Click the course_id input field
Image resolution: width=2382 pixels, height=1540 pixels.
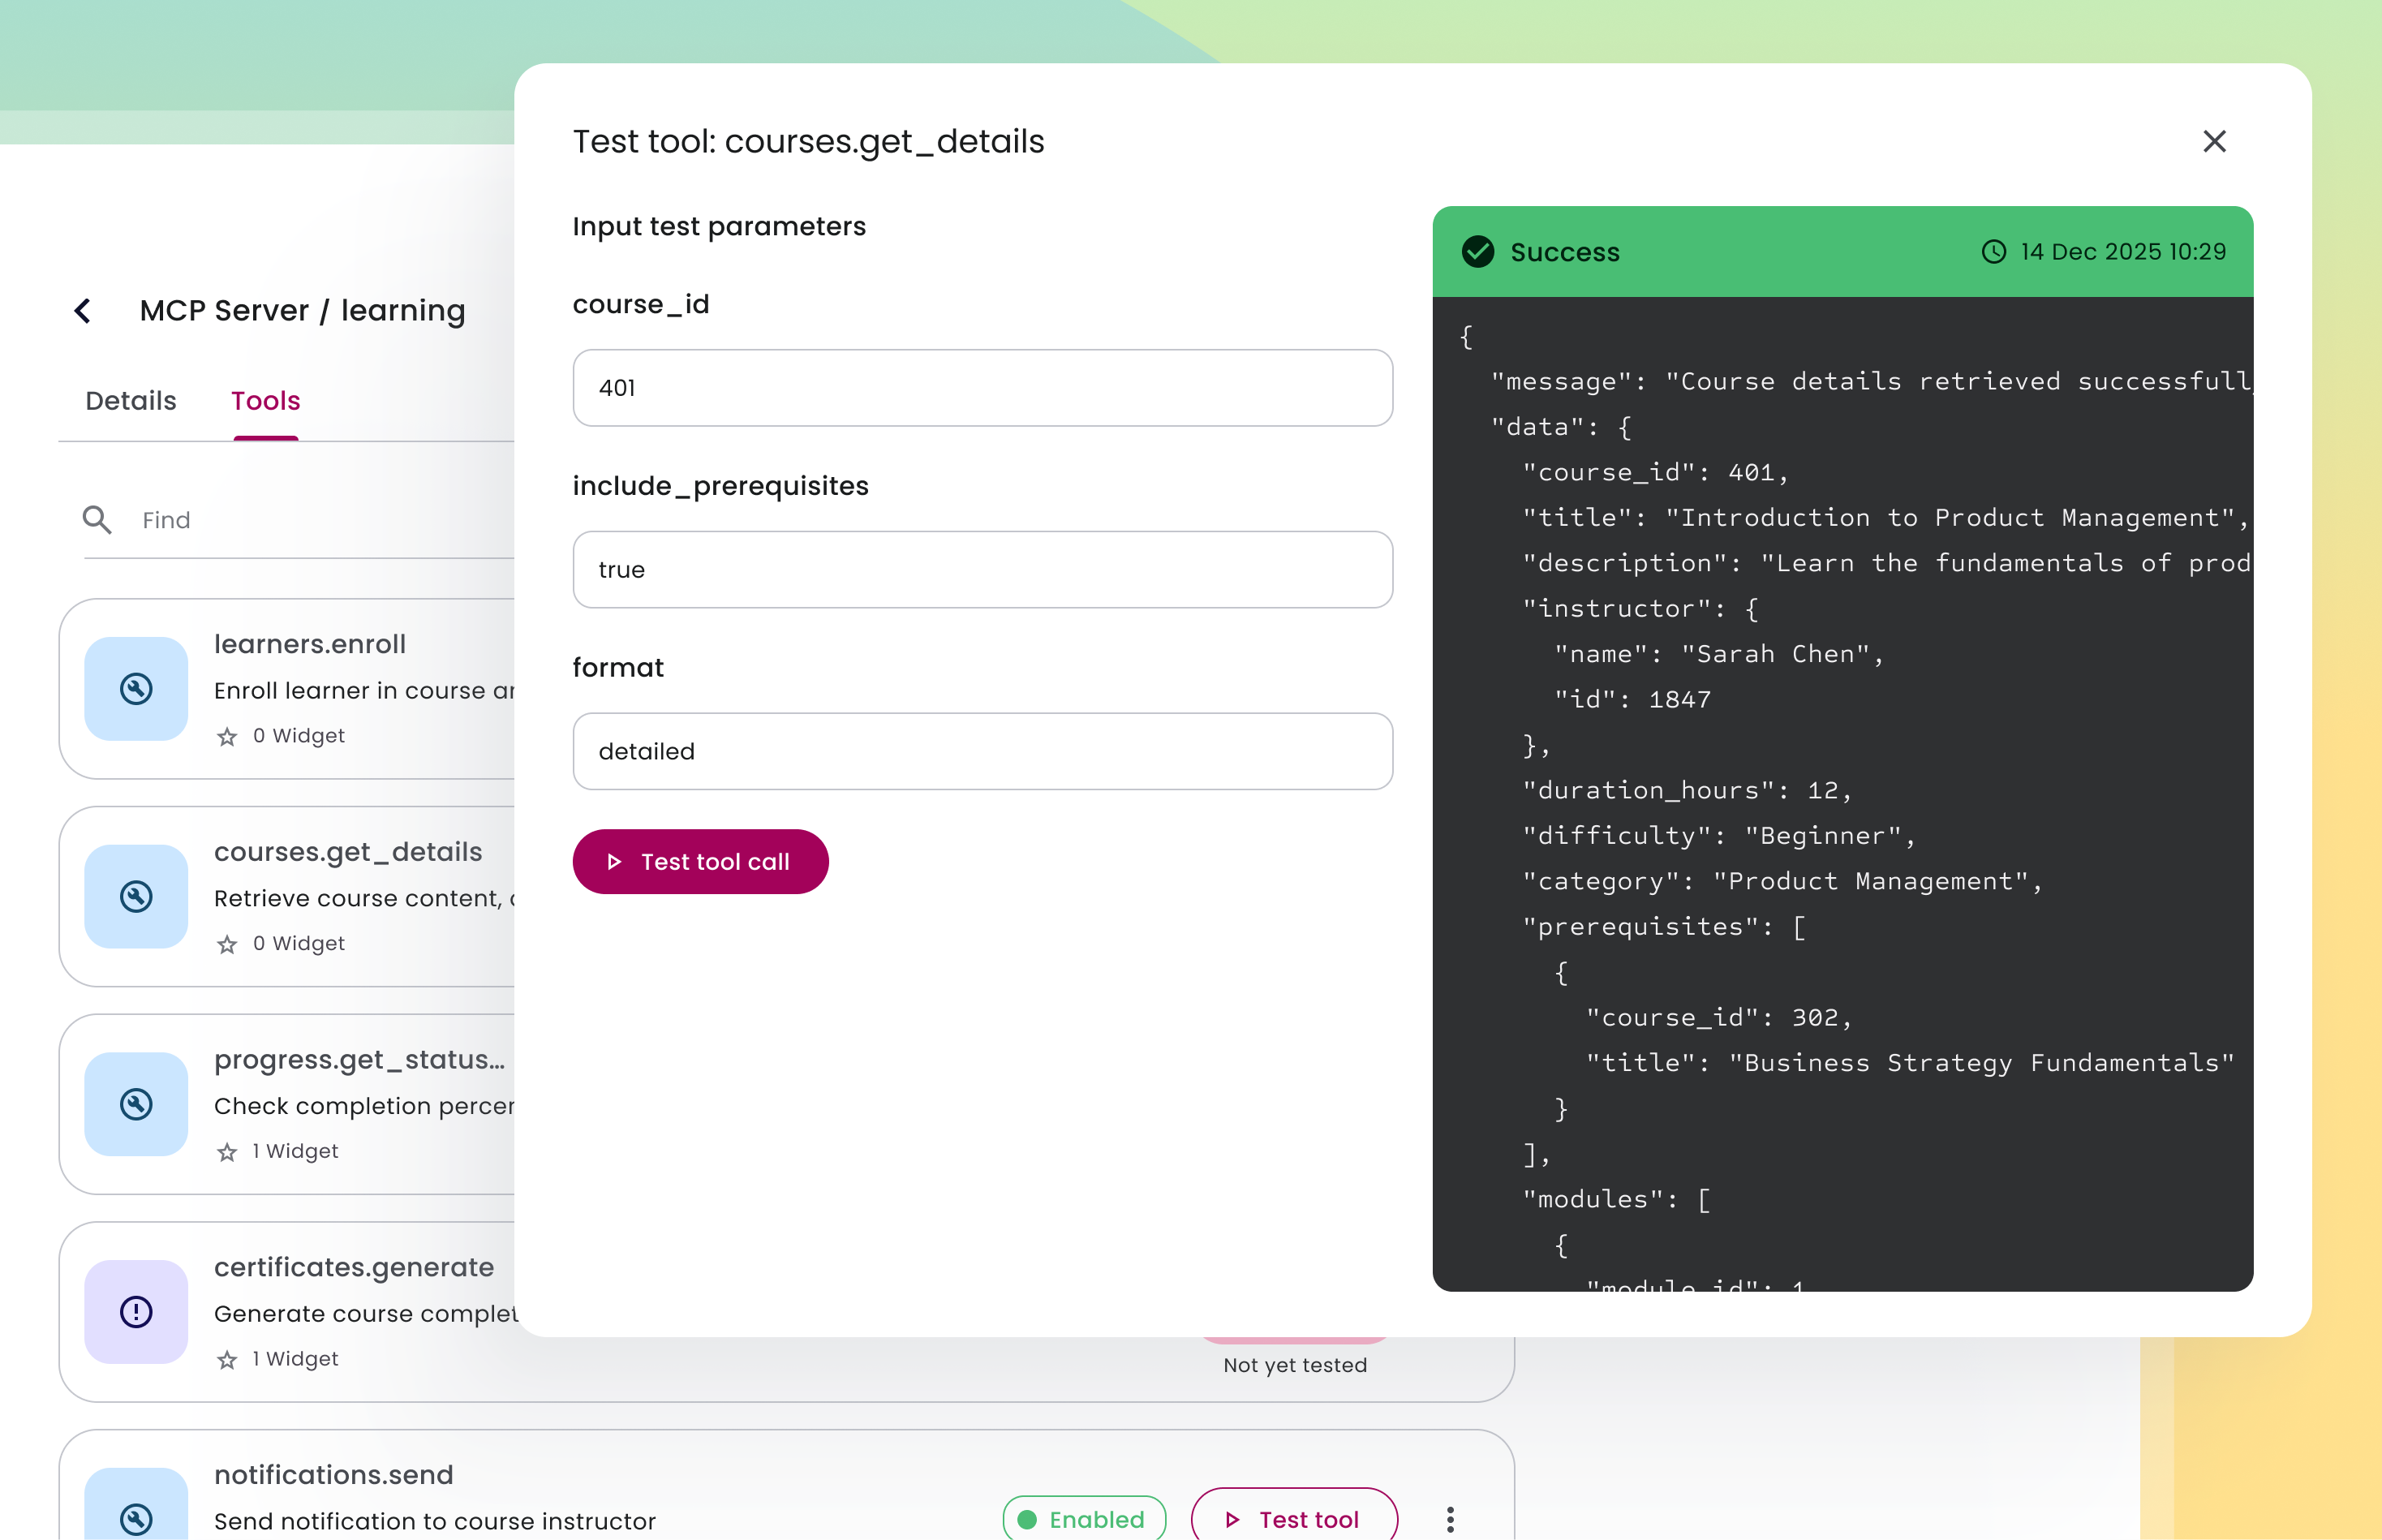click(x=982, y=388)
